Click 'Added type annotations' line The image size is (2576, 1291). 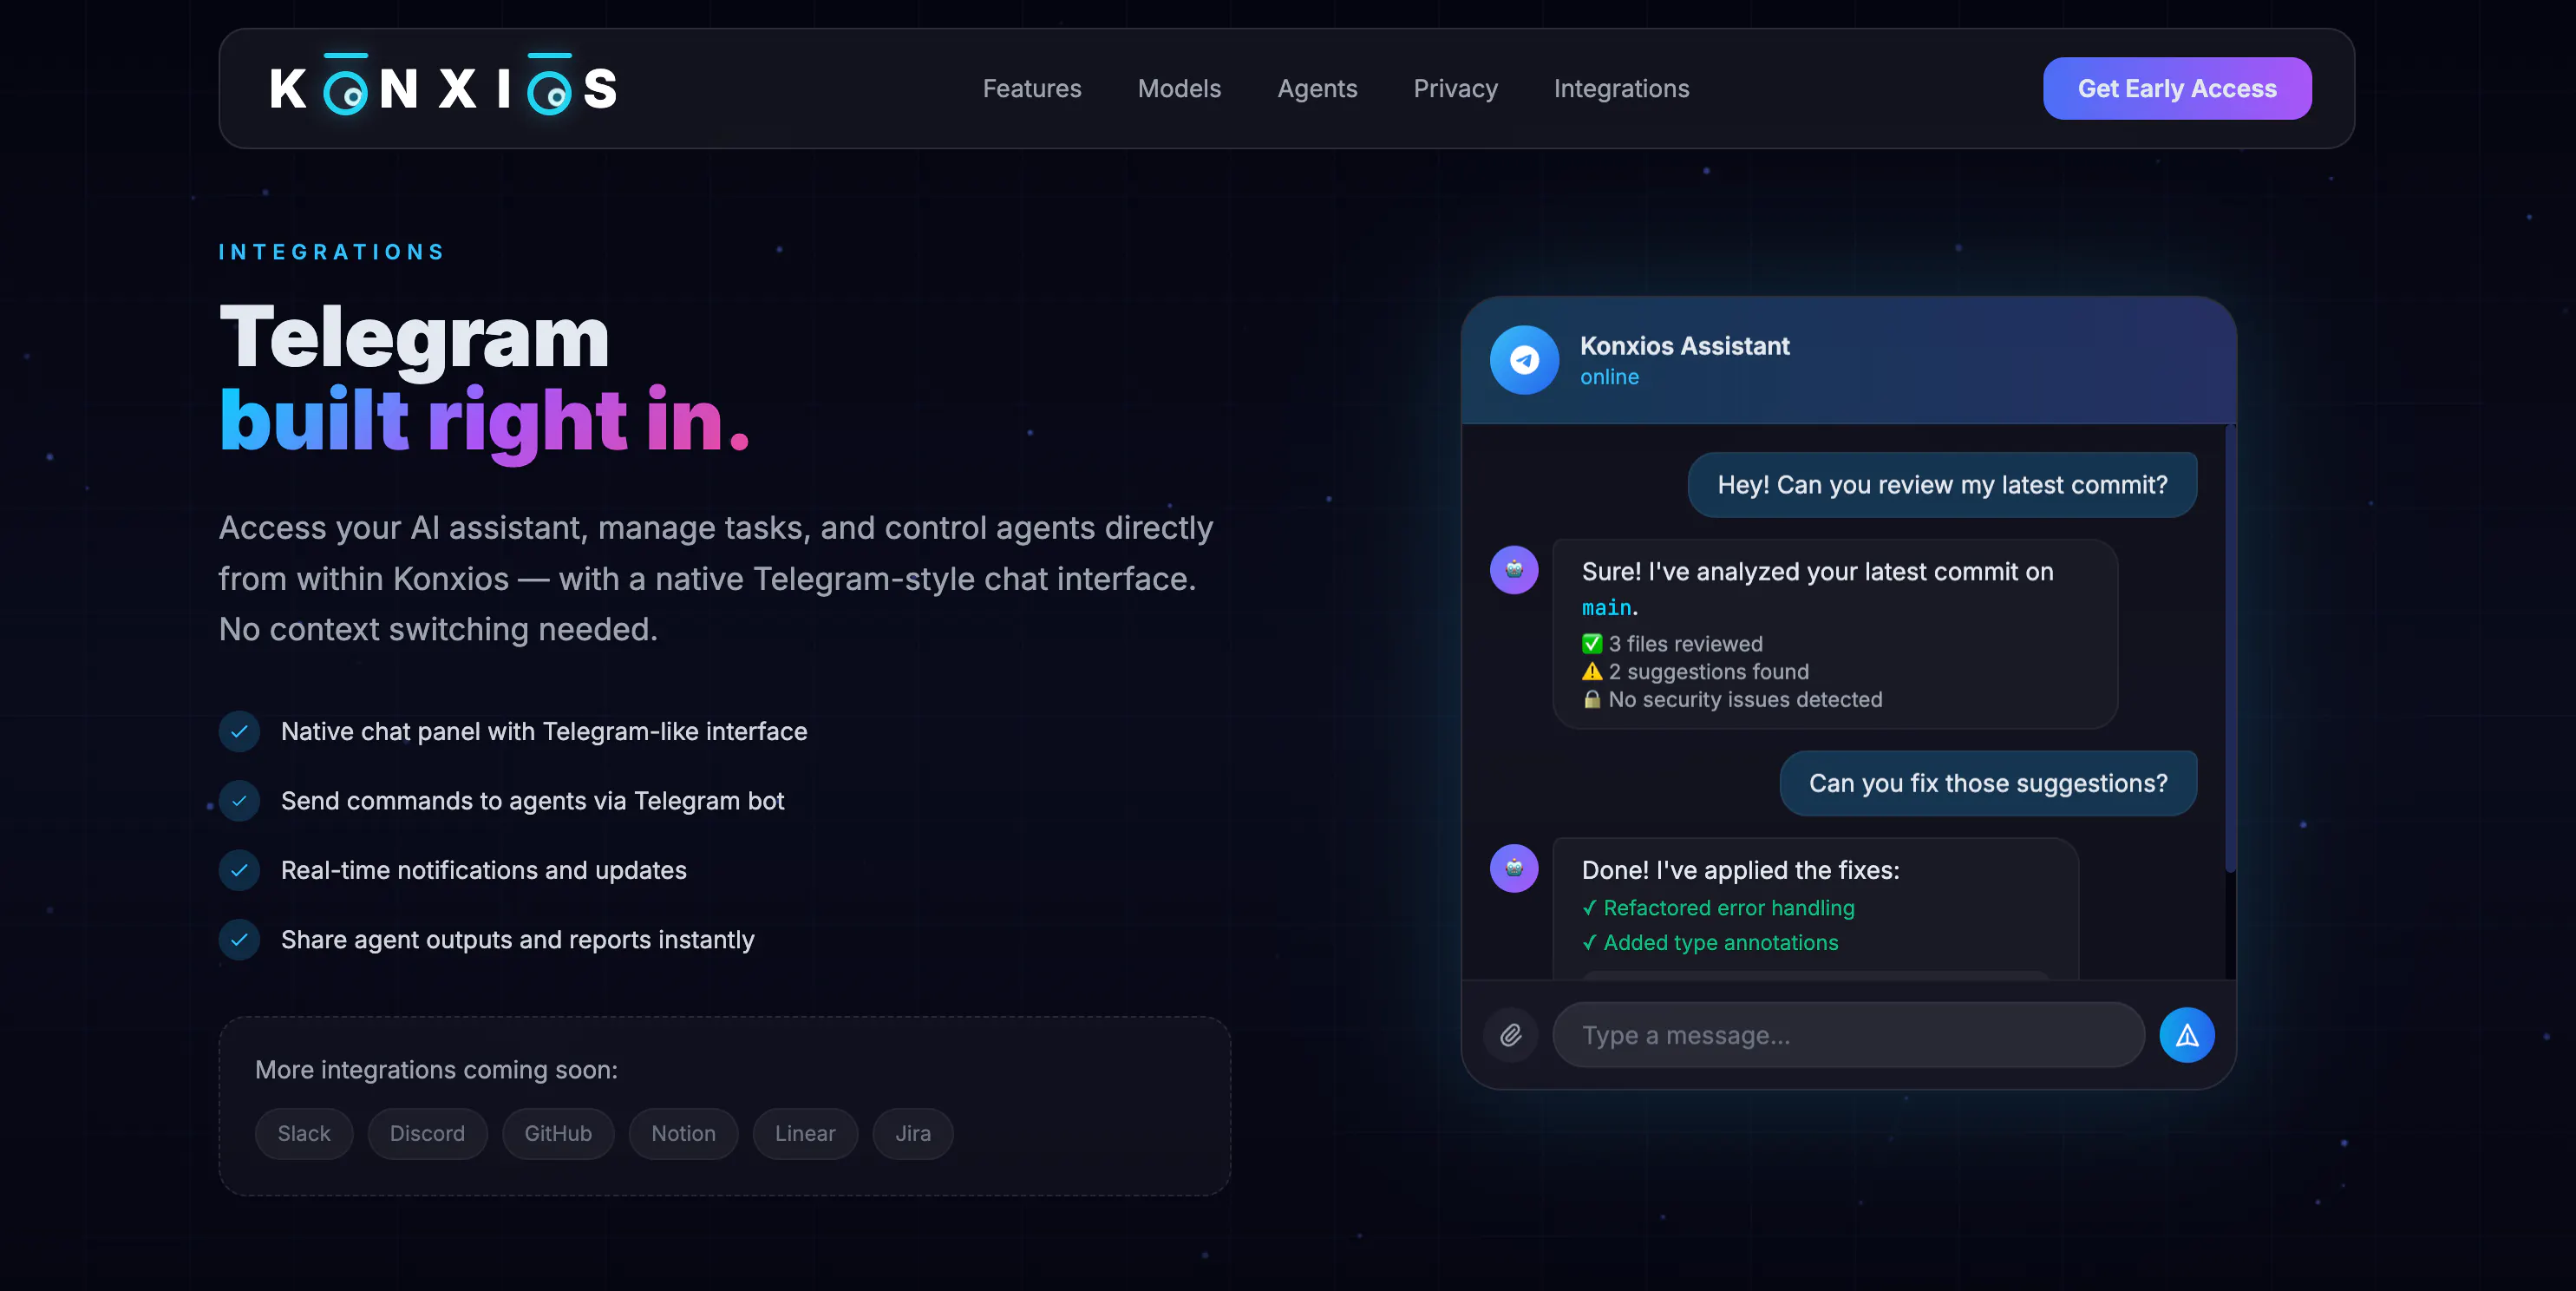(1710, 943)
